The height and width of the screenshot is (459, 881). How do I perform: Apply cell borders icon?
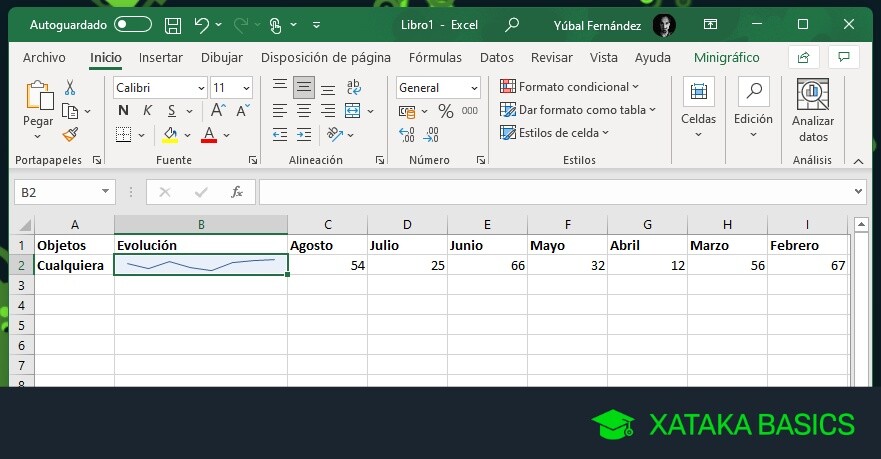[x=124, y=135]
